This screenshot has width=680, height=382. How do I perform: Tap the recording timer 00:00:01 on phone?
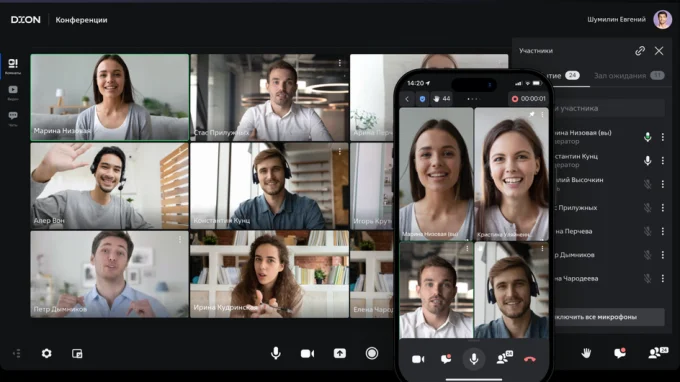point(528,99)
